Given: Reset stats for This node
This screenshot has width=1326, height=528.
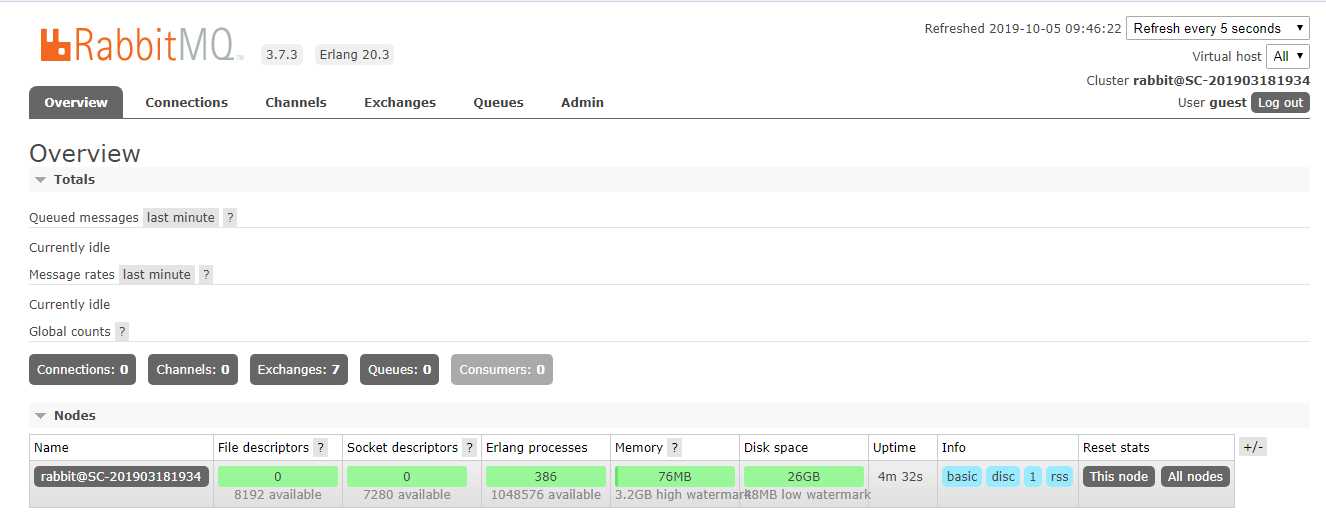Looking at the screenshot, I should [1119, 476].
